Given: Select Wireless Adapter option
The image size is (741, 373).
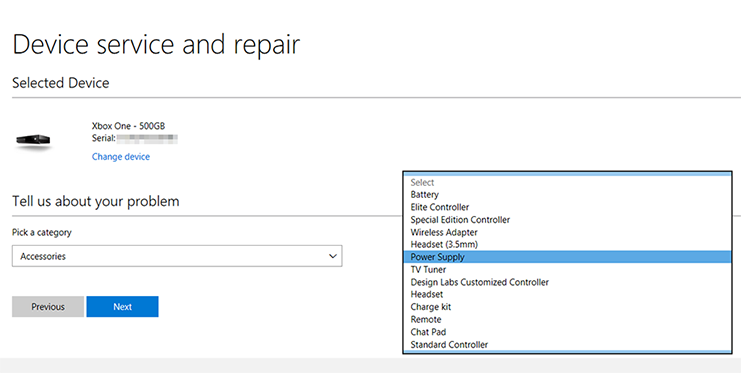Looking at the screenshot, I should pyautogui.click(x=567, y=232).
